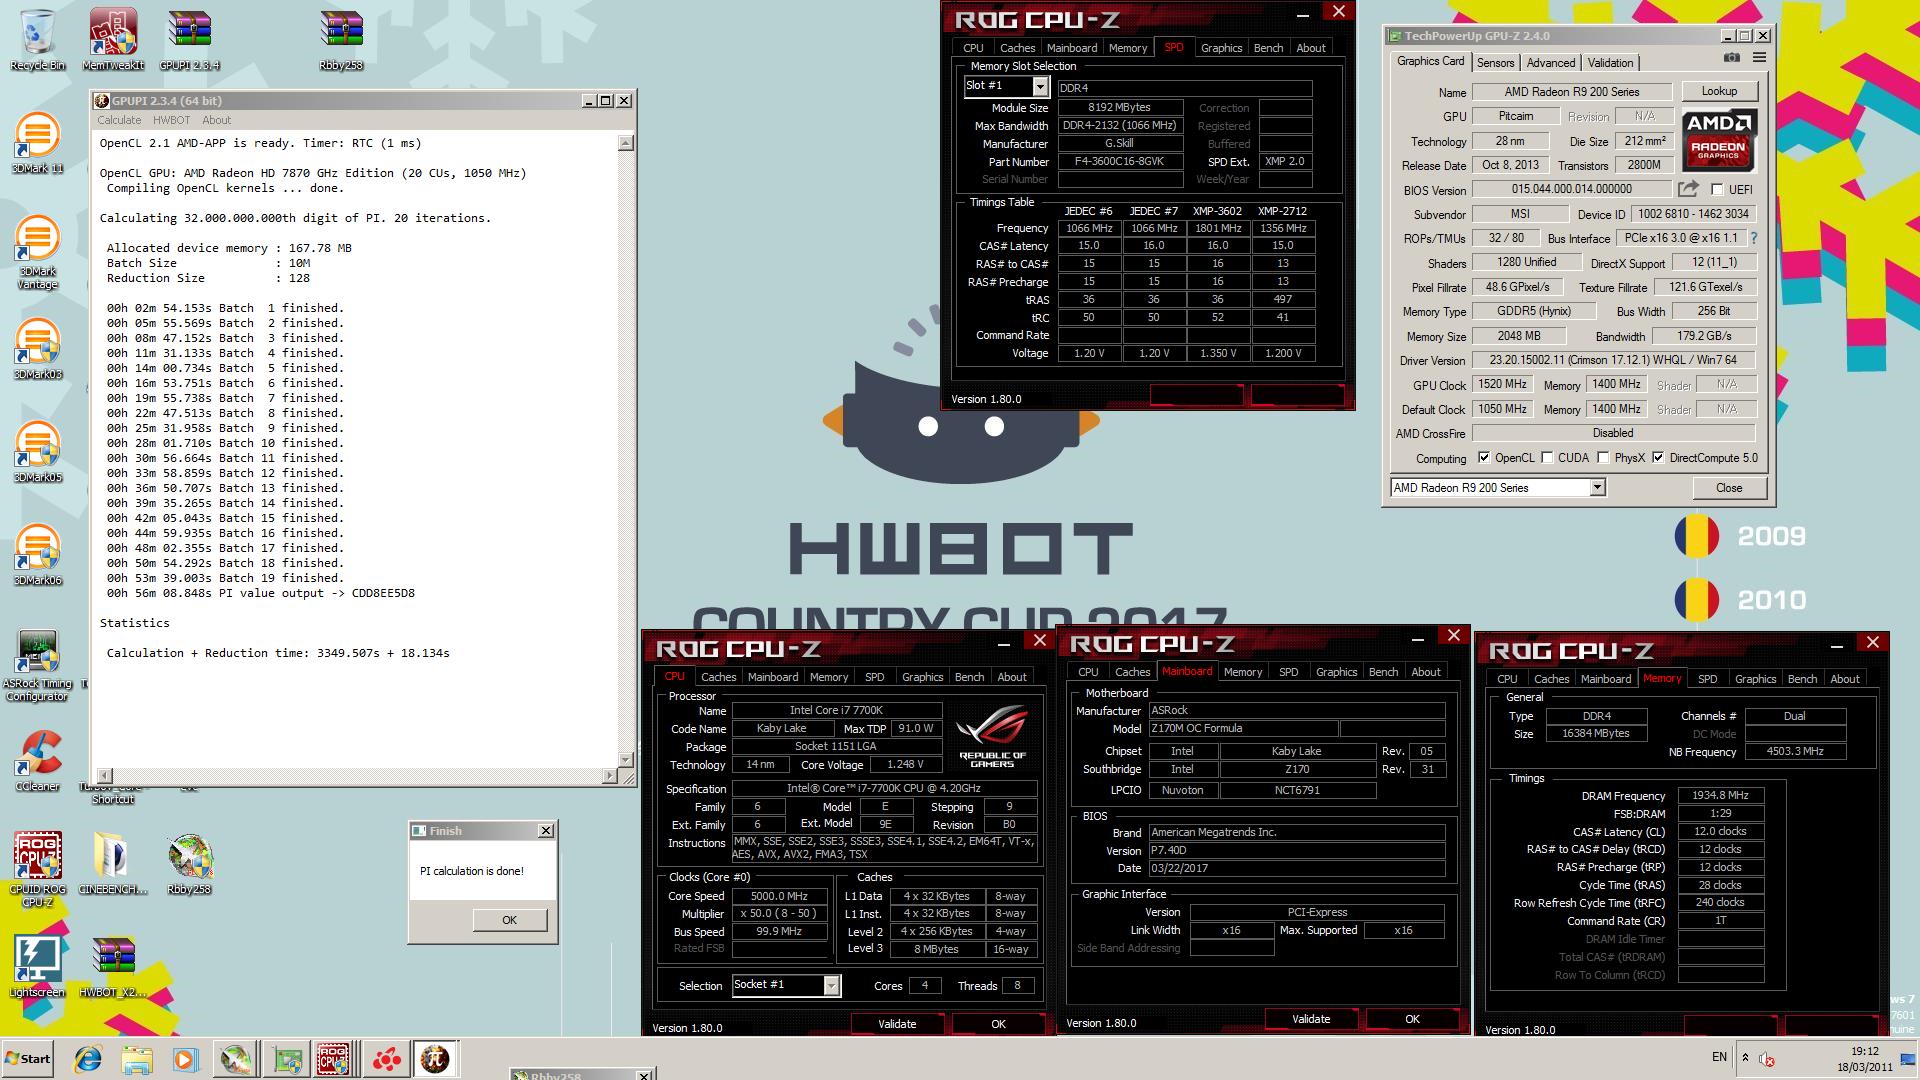Switch to Sensors tab in GPU-Z
Viewport: 1920px width, 1080px height.
[x=1495, y=62]
